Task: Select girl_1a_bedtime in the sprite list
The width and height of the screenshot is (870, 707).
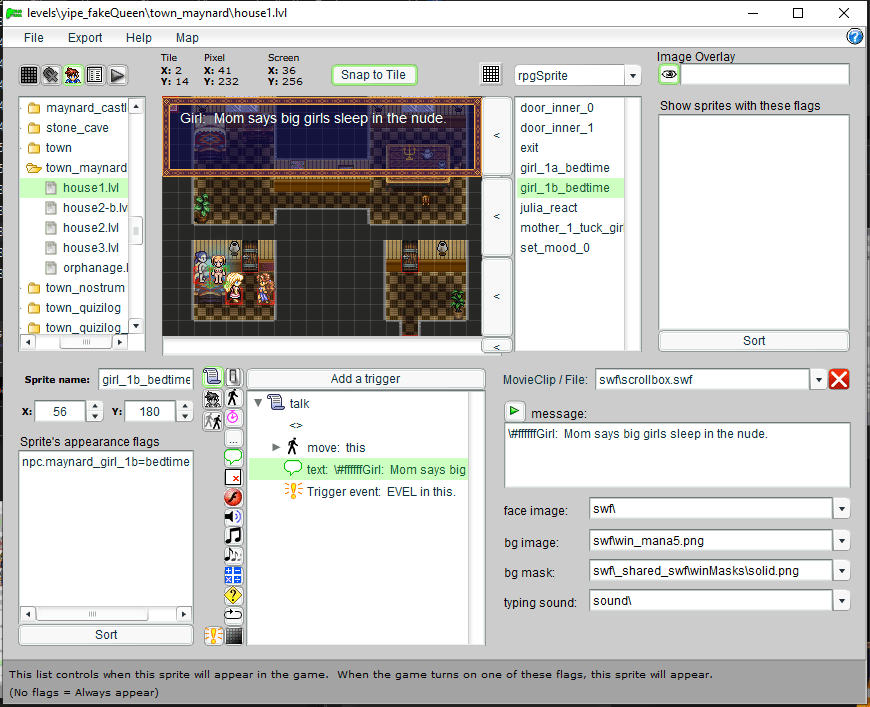Action: (564, 168)
